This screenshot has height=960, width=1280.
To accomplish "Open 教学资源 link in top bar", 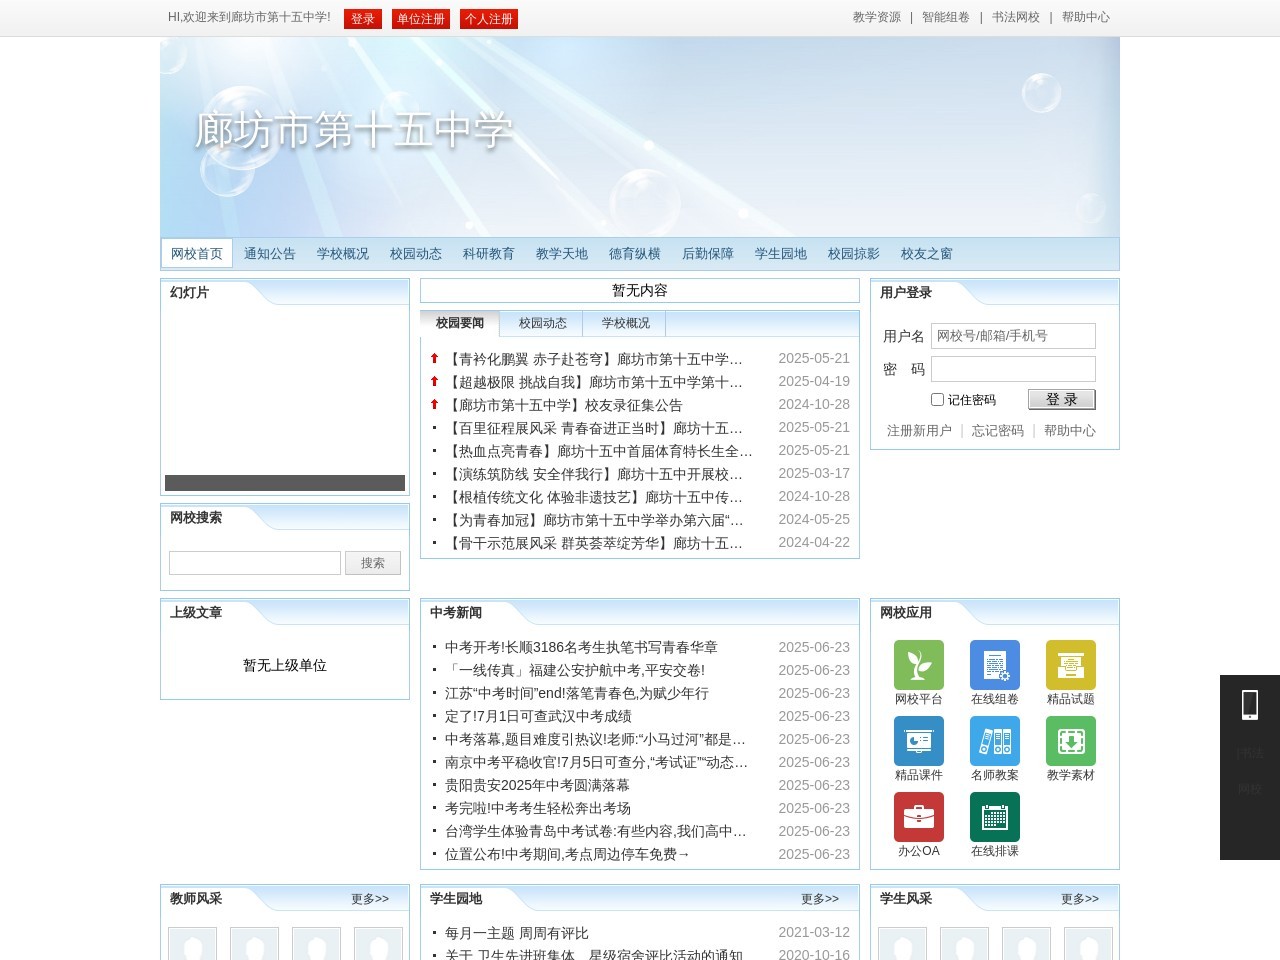I will pos(877,17).
